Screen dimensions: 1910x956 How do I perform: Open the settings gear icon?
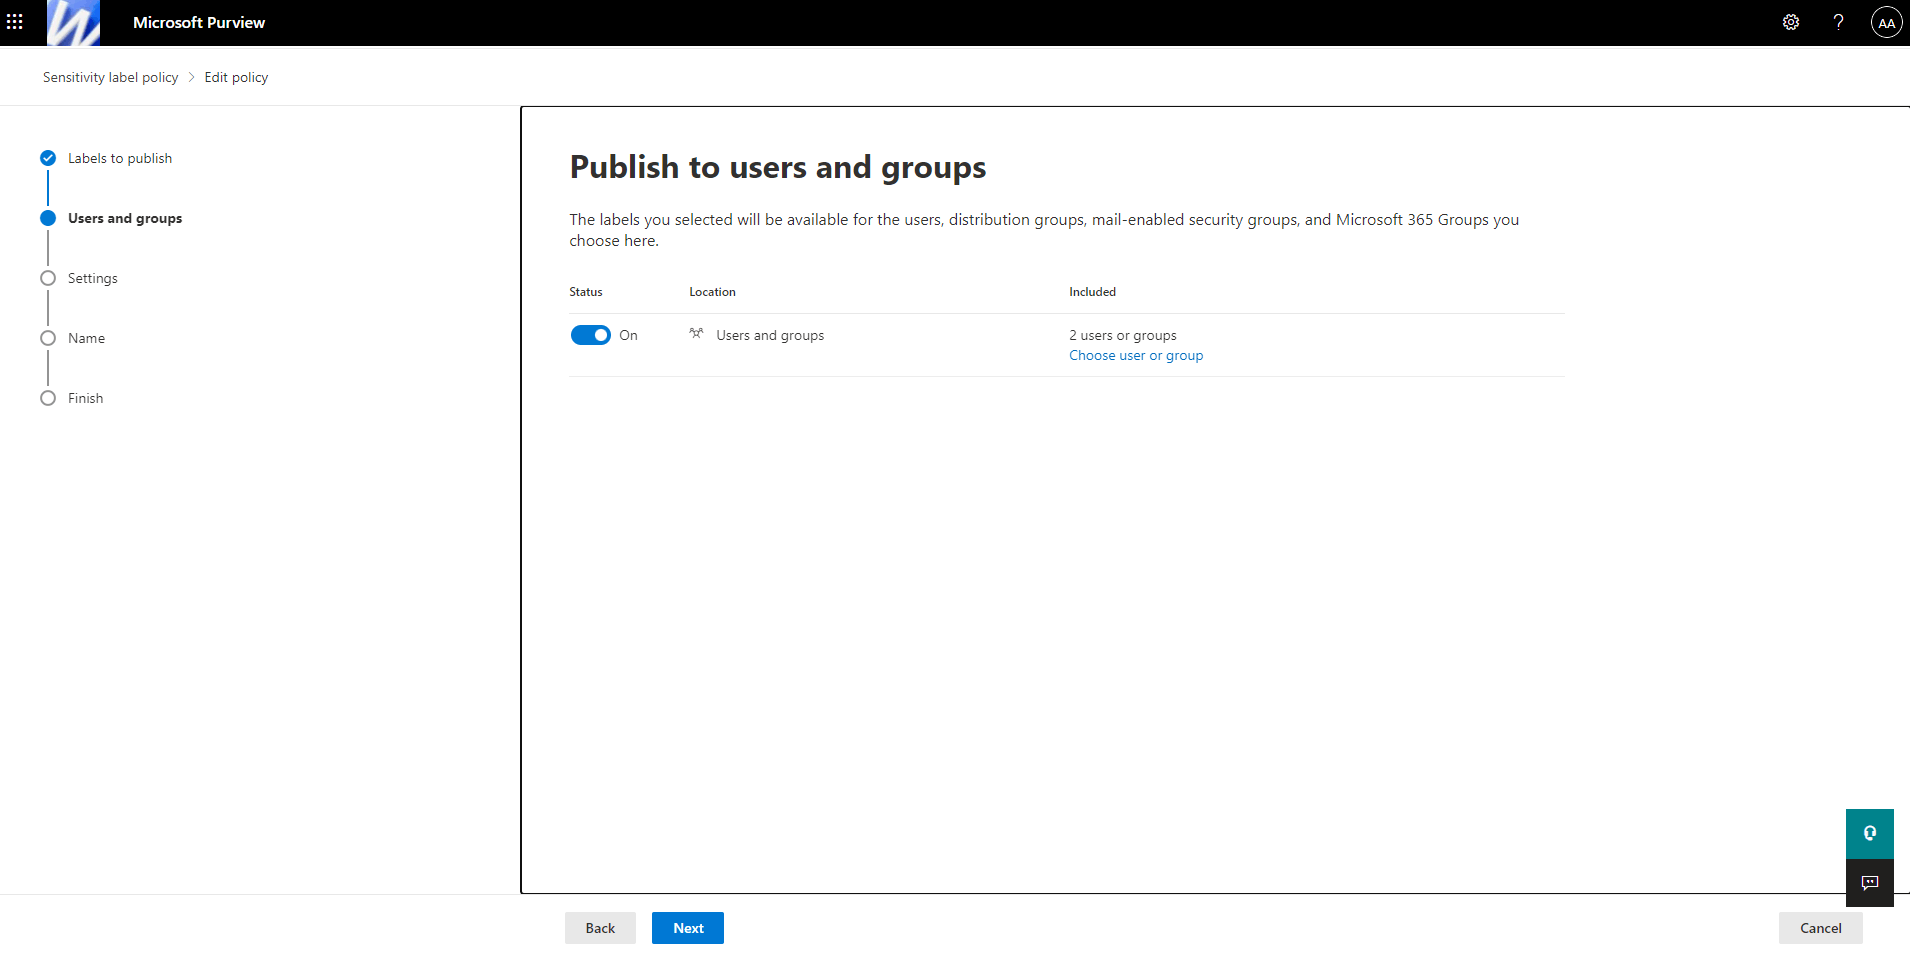(1791, 22)
